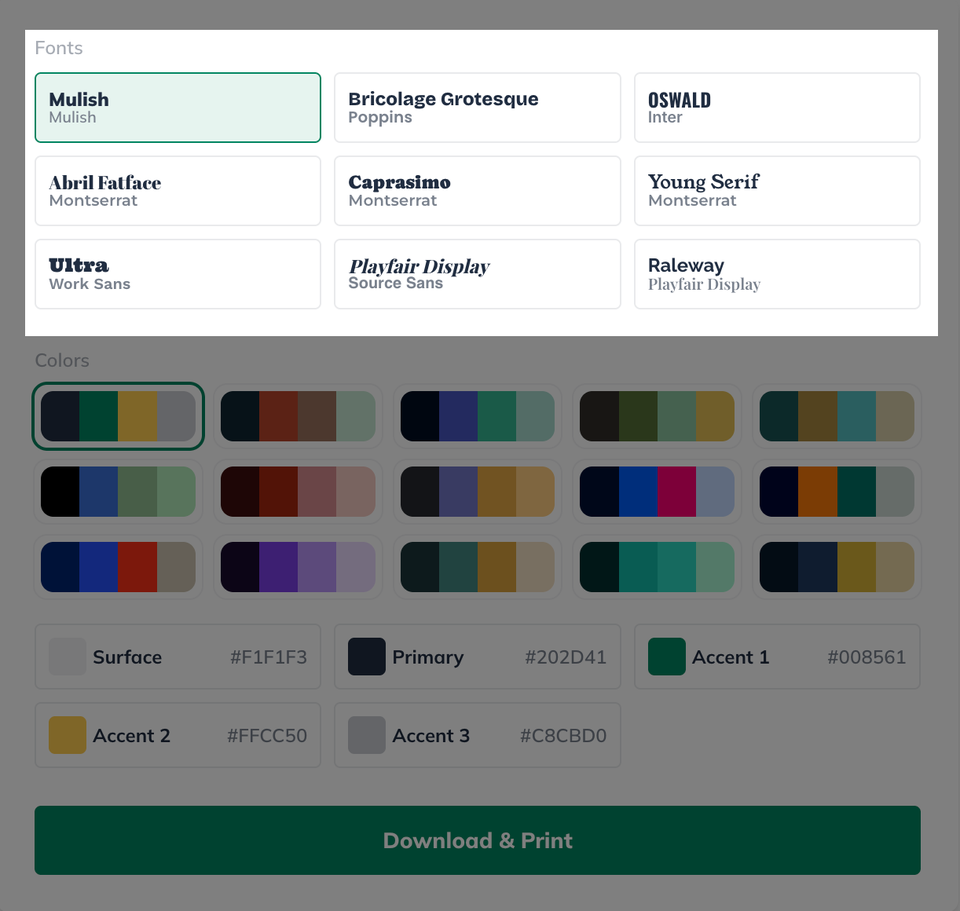Edit the Accent 2 hex value #FFCC50
This screenshot has width=960, height=911.
[267, 735]
